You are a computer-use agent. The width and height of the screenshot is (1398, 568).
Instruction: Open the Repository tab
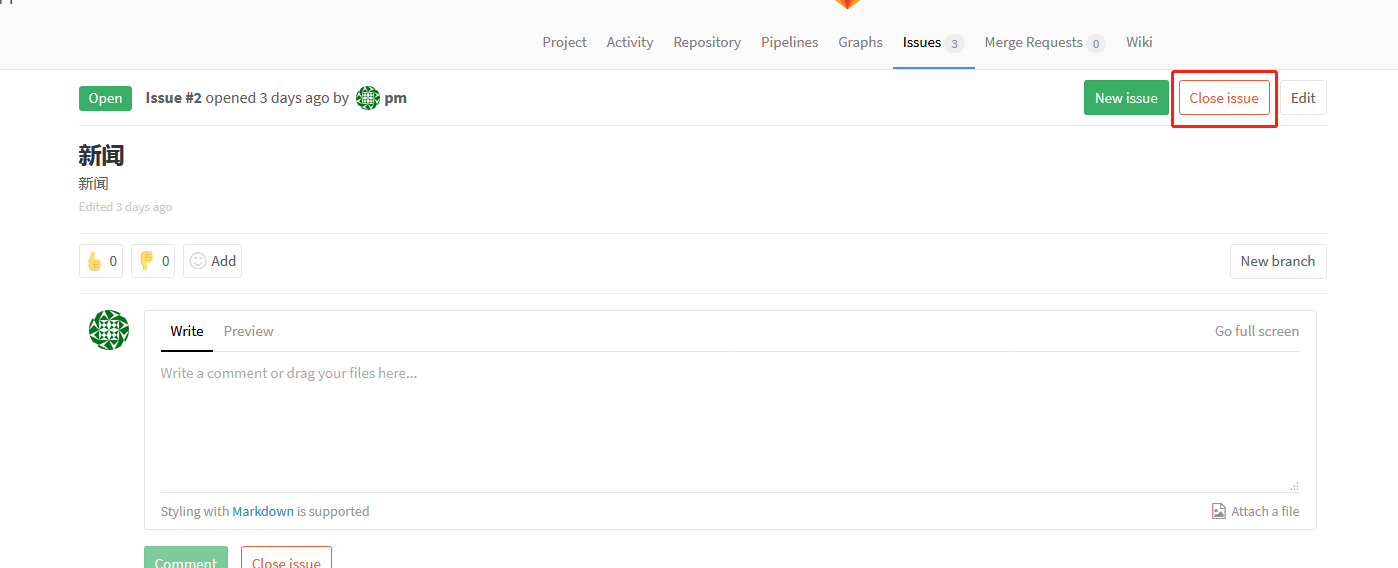pos(707,42)
